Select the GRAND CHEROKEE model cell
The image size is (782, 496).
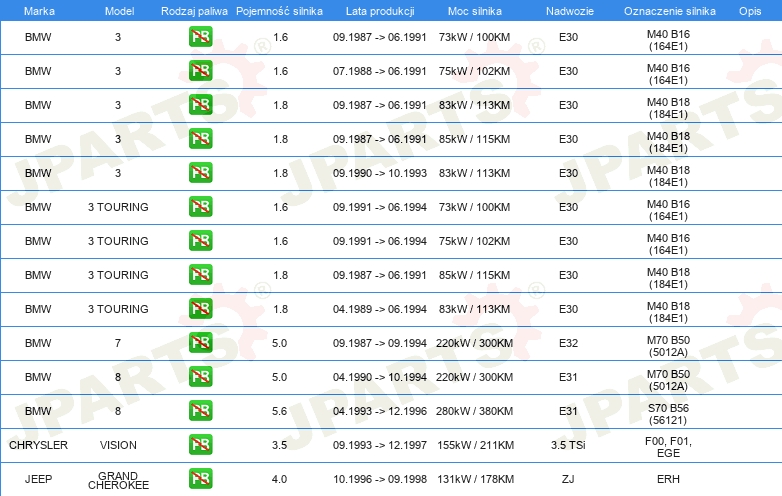point(118,480)
